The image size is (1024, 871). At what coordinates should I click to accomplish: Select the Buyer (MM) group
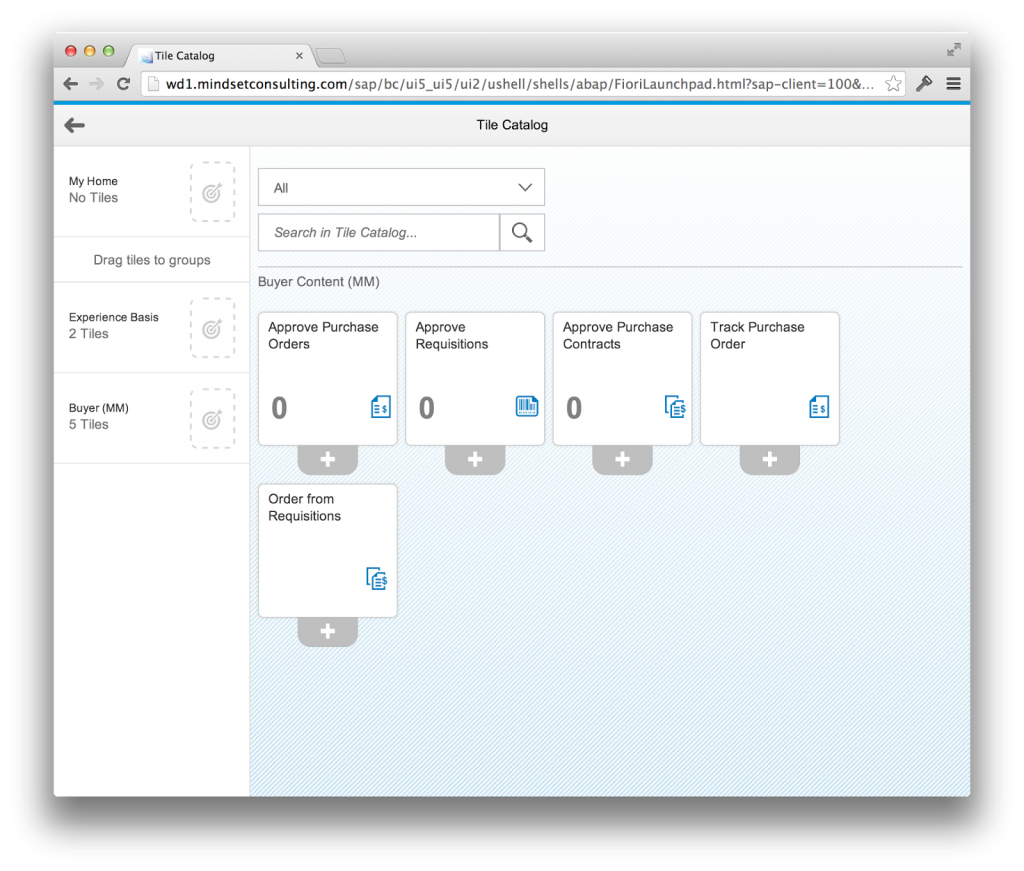152,418
